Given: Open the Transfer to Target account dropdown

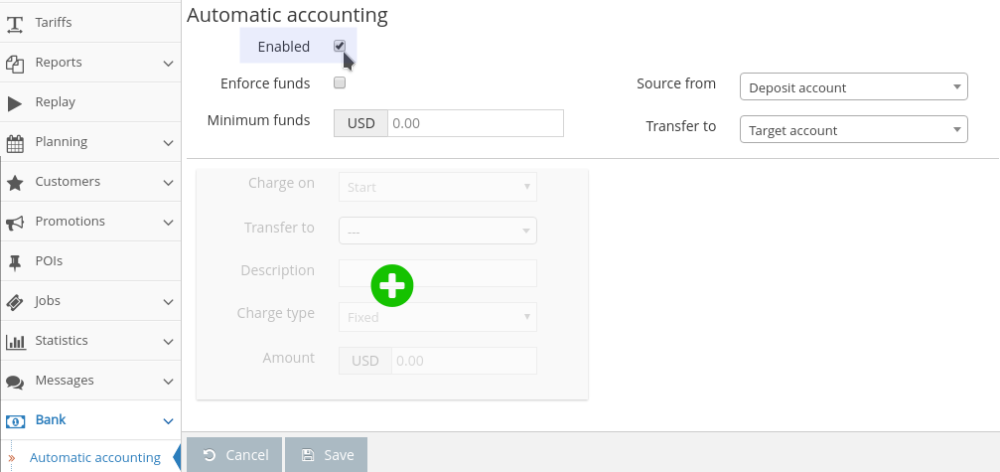Looking at the screenshot, I should click(x=853, y=129).
